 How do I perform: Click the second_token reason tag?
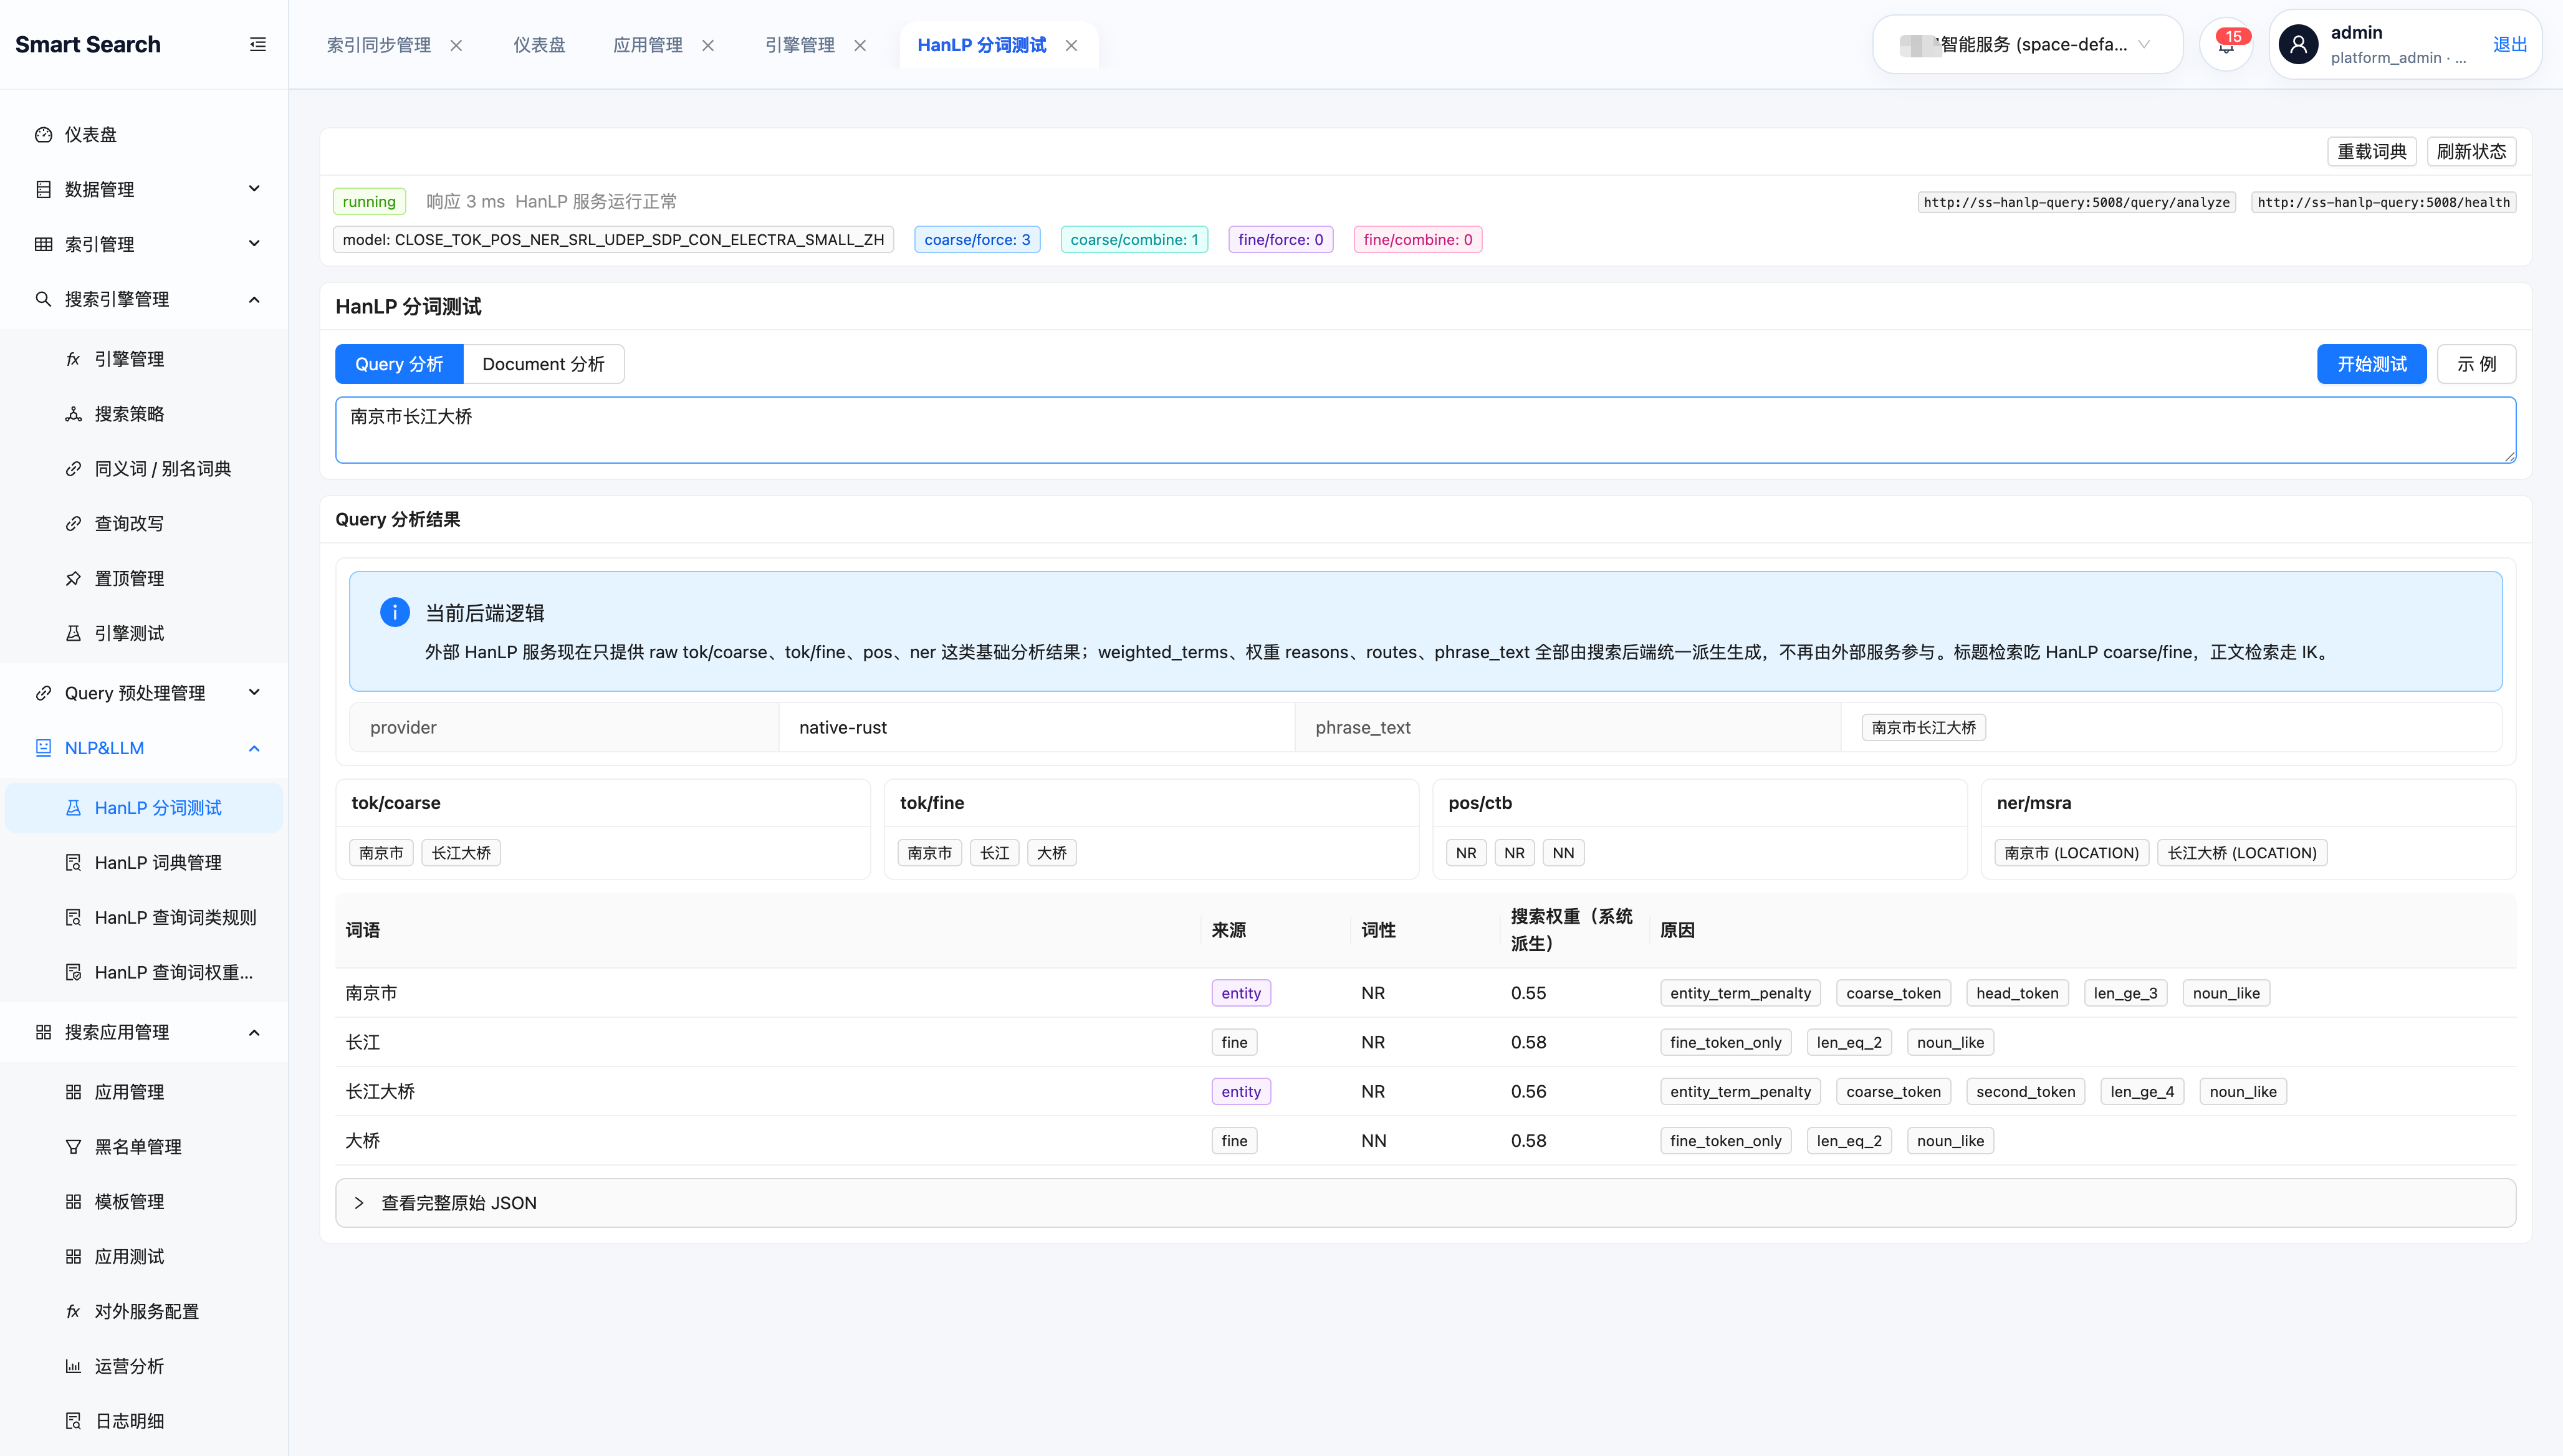tap(2025, 1092)
